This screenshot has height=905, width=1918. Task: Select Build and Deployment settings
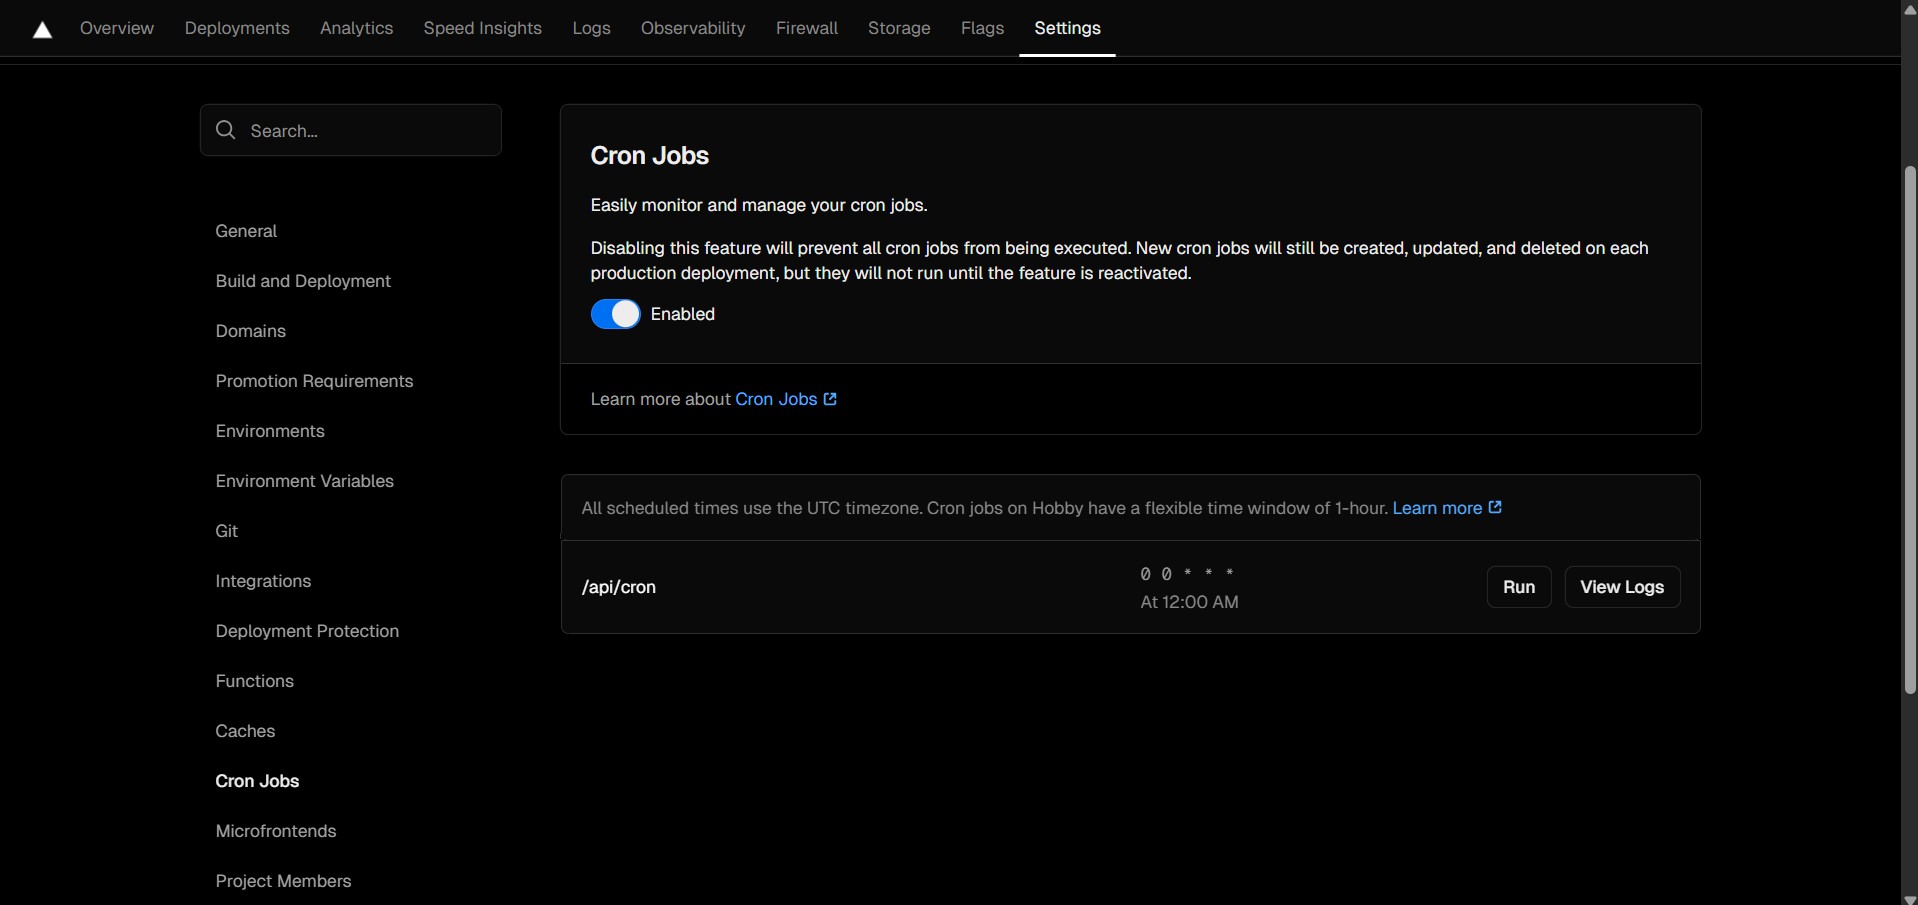tap(303, 281)
